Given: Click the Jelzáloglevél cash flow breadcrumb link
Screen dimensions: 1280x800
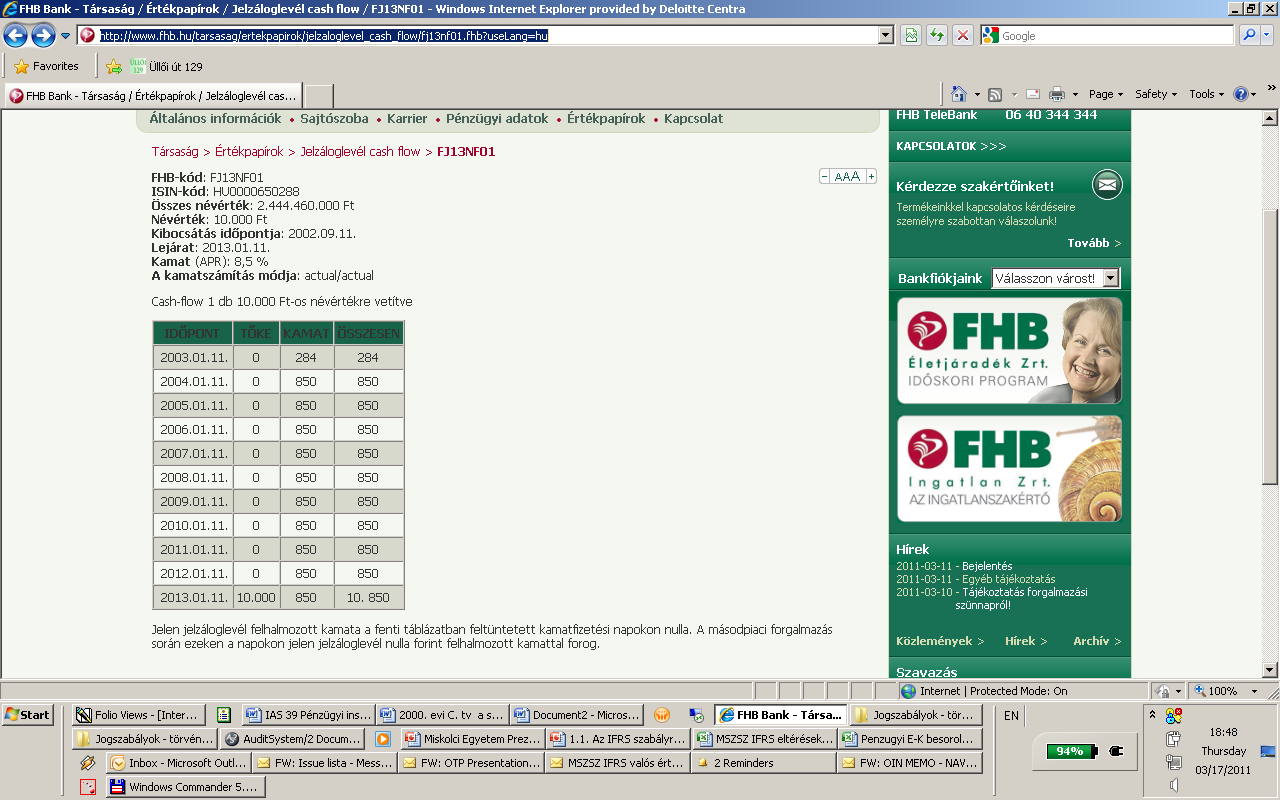Looking at the screenshot, I should (x=360, y=152).
